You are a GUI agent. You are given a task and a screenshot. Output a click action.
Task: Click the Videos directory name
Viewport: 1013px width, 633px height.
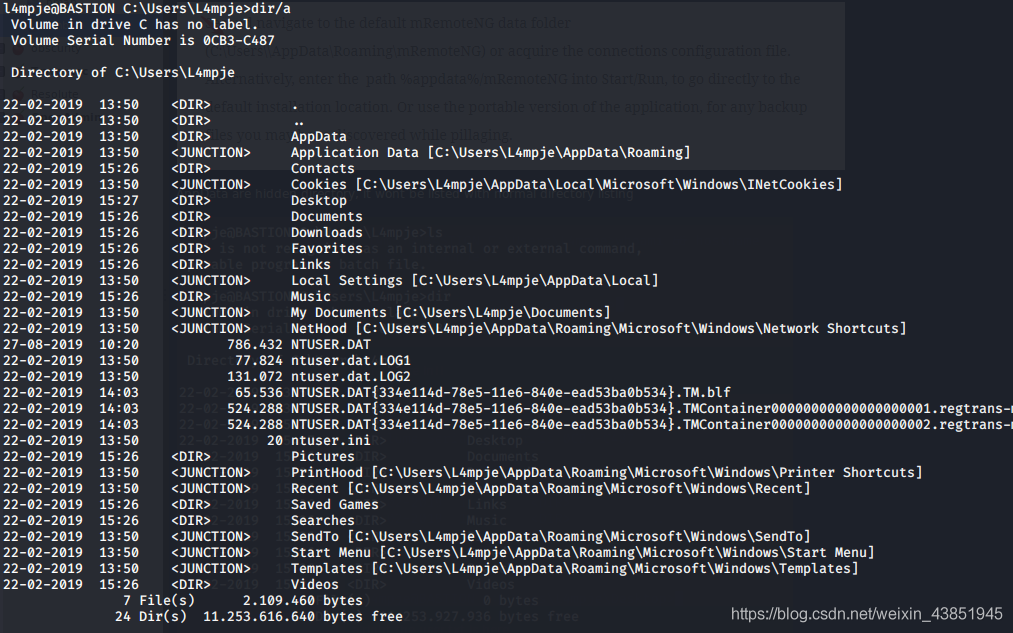[314, 585]
